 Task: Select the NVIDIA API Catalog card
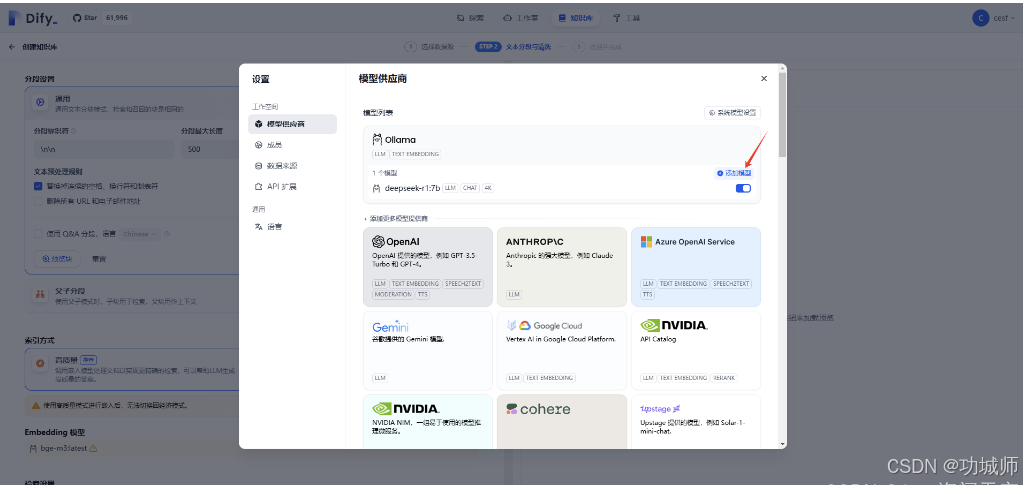click(695, 351)
